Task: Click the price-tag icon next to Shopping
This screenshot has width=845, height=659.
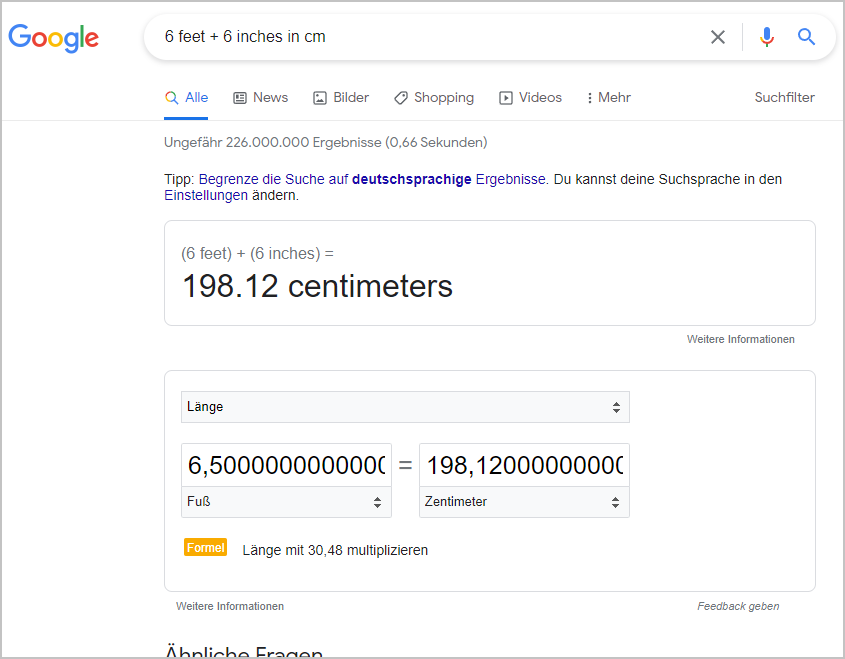Action: 402,97
